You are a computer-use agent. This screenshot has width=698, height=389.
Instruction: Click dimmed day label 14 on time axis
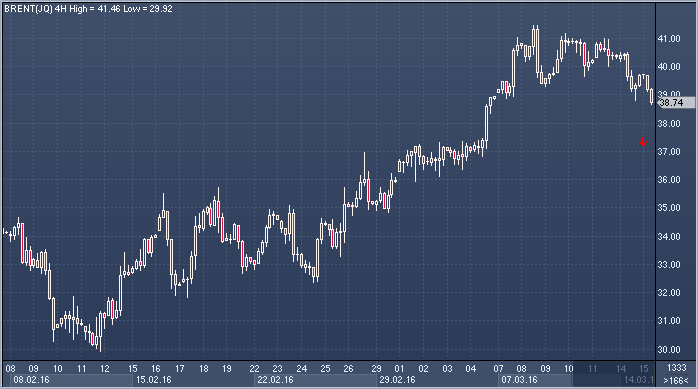point(621,369)
